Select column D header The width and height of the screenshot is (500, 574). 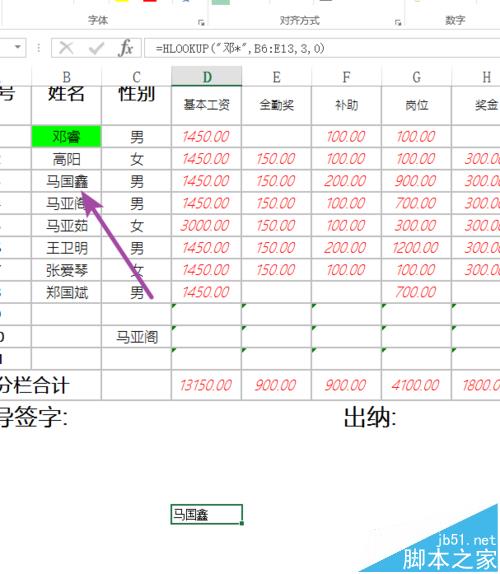pyautogui.click(x=206, y=77)
